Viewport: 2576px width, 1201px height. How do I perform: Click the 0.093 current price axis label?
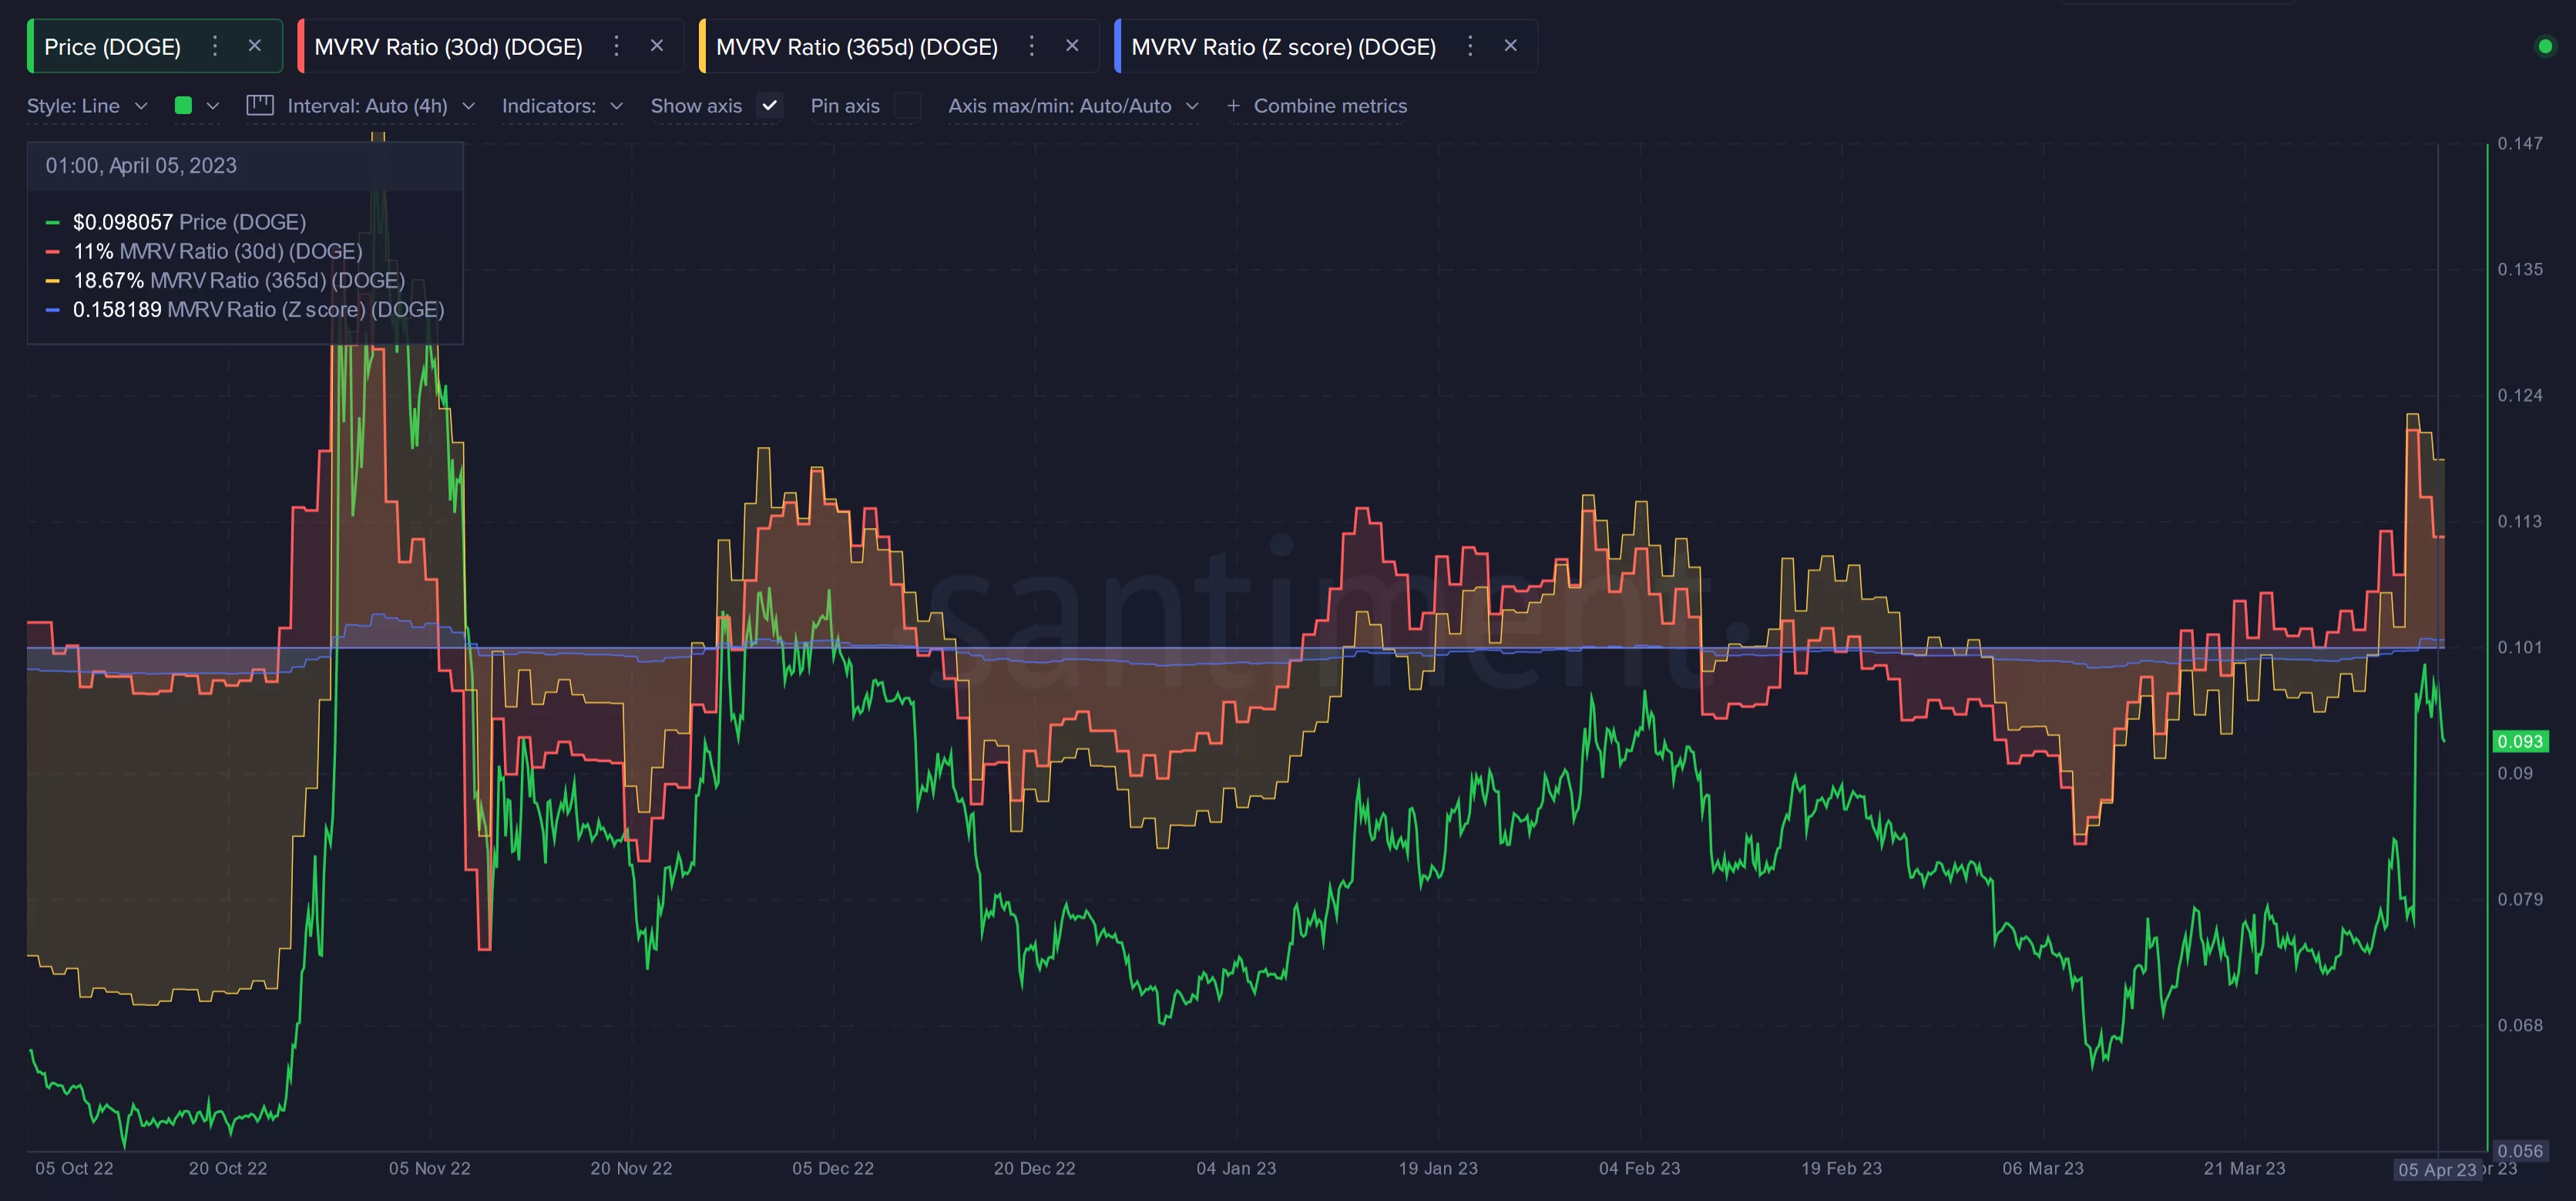(2519, 741)
